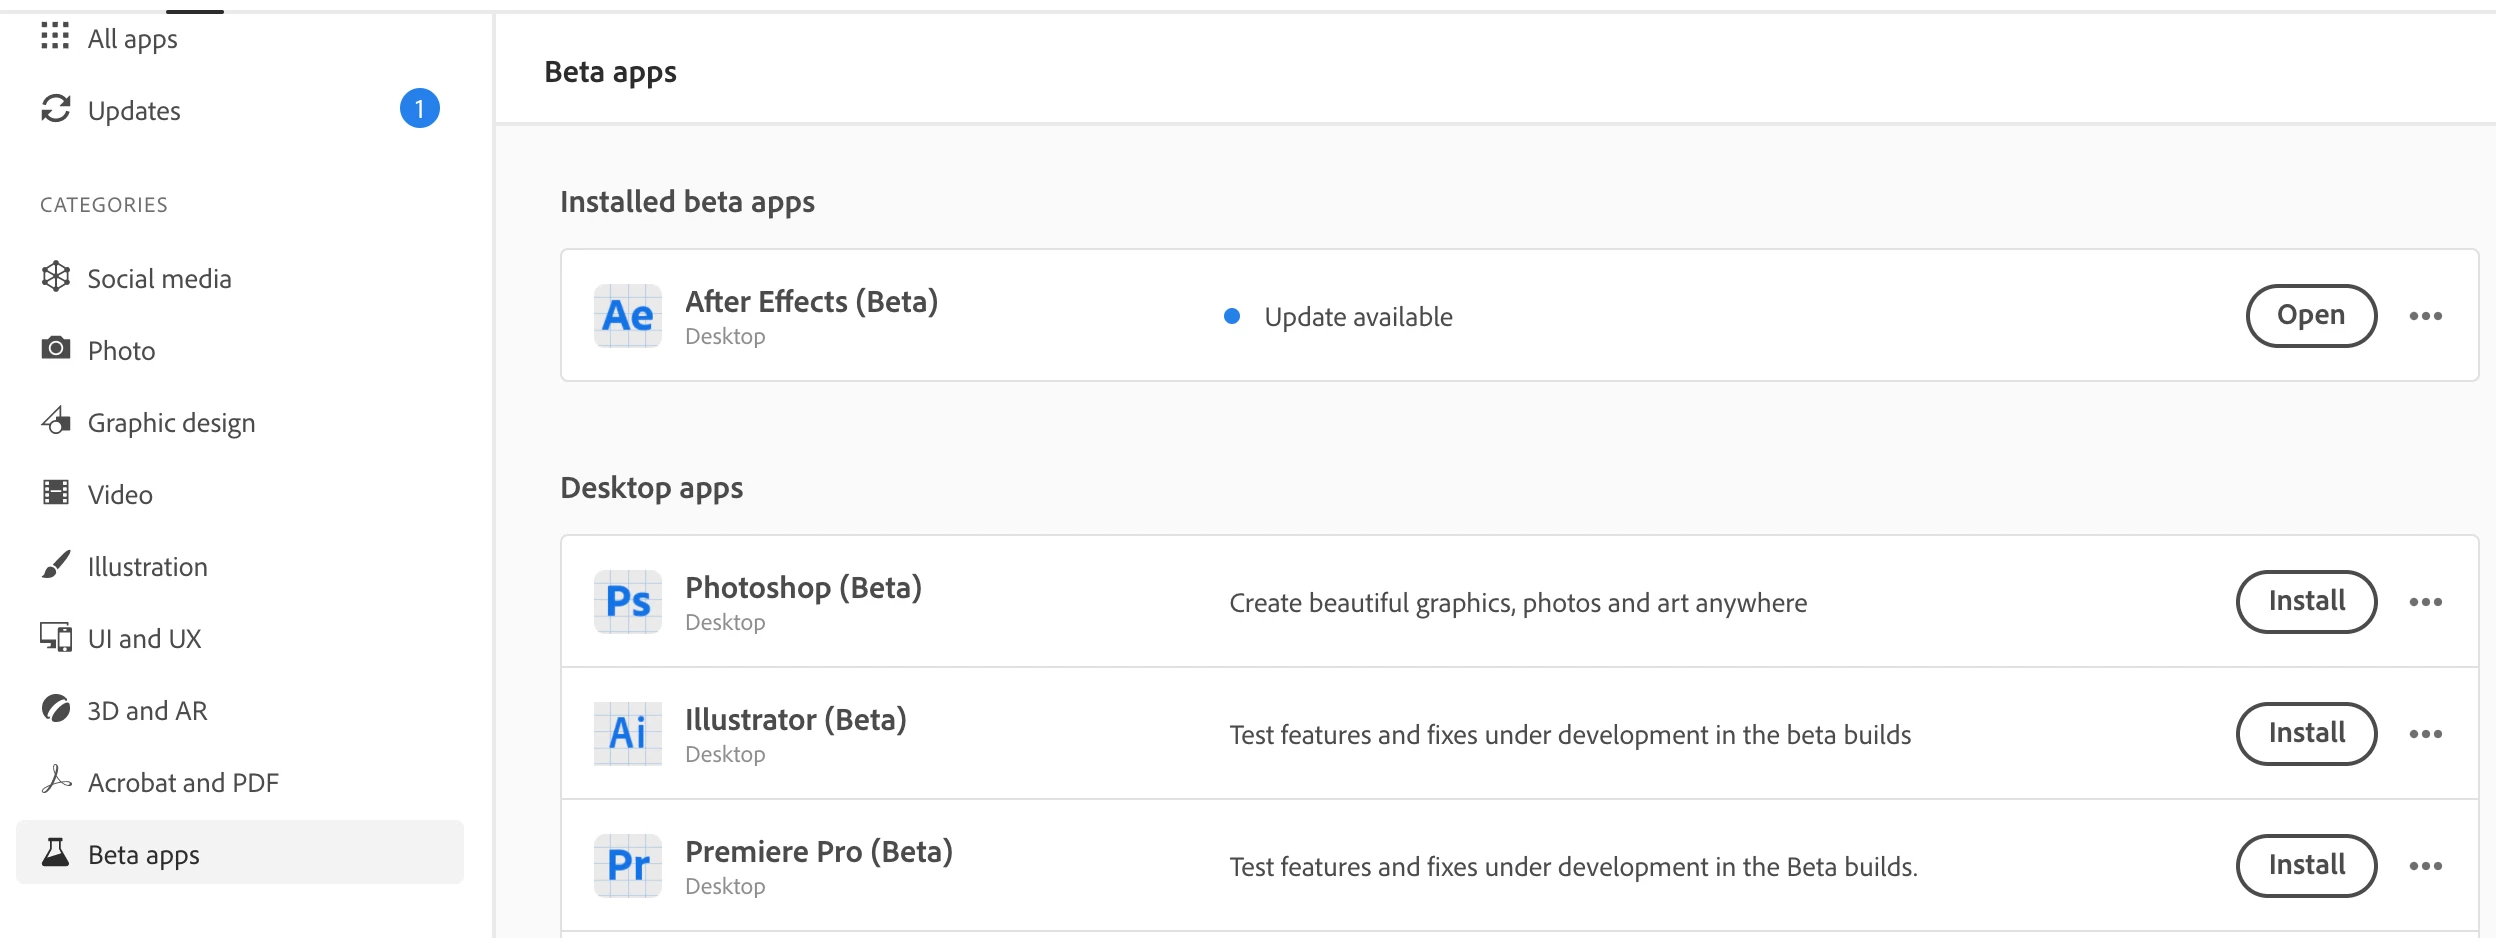The width and height of the screenshot is (2496, 938).
Task: Install Illustrator (Beta)
Action: pyautogui.click(x=2306, y=734)
